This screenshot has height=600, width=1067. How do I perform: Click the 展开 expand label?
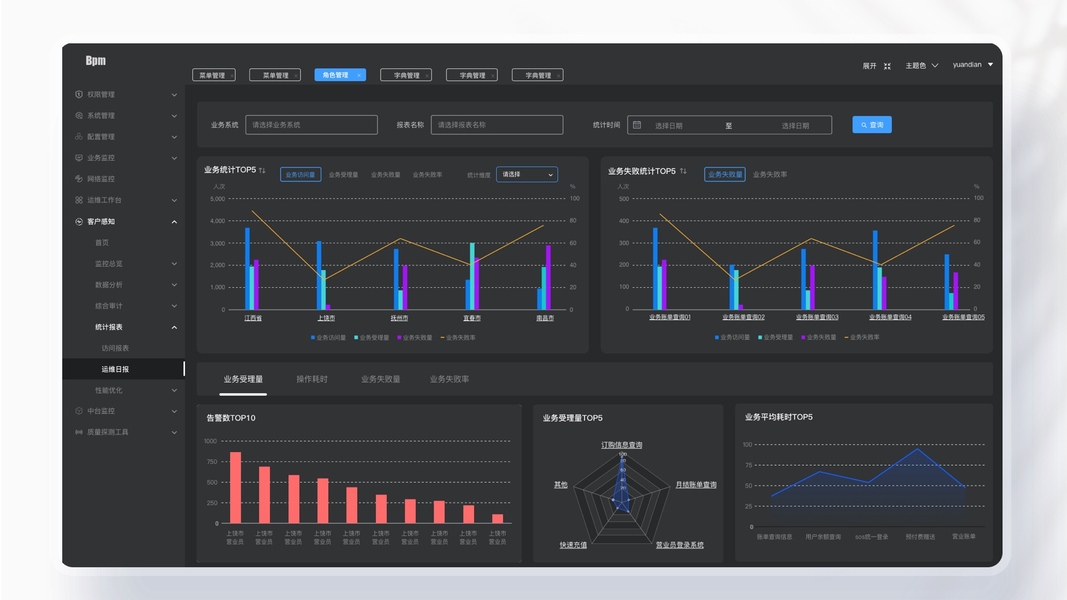(x=869, y=66)
